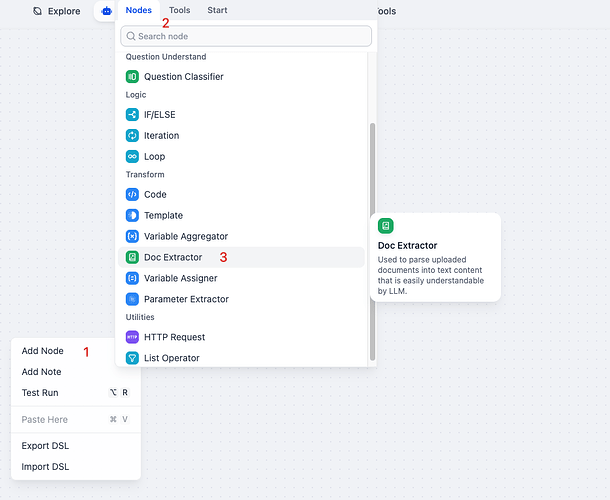Switch to the Tools tab

(179, 10)
